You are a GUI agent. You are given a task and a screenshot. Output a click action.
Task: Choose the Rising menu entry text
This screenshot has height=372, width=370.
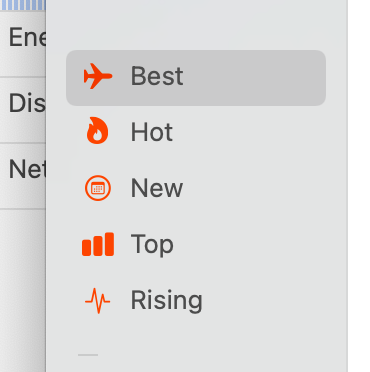pyautogui.click(x=167, y=301)
